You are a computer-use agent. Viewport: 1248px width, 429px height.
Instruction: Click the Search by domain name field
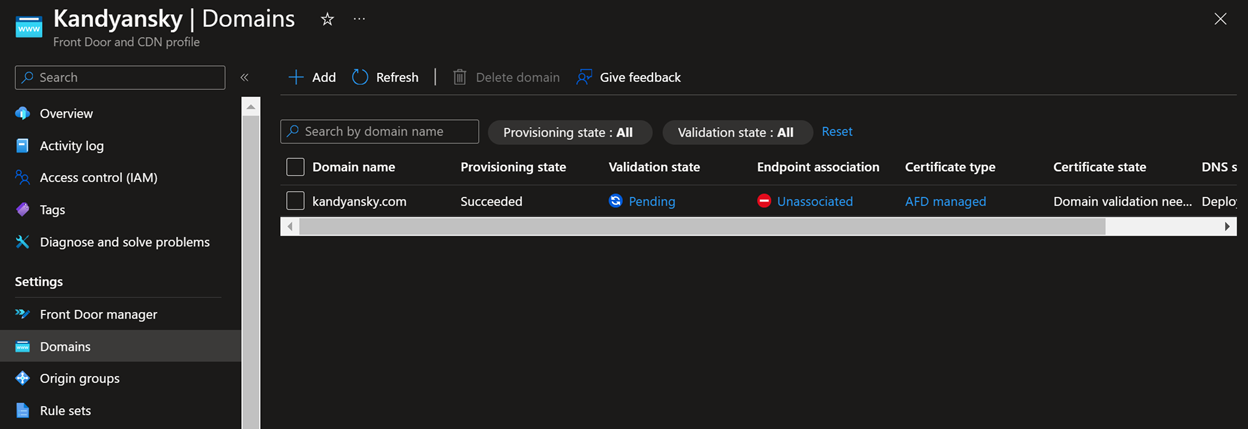click(x=379, y=131)
